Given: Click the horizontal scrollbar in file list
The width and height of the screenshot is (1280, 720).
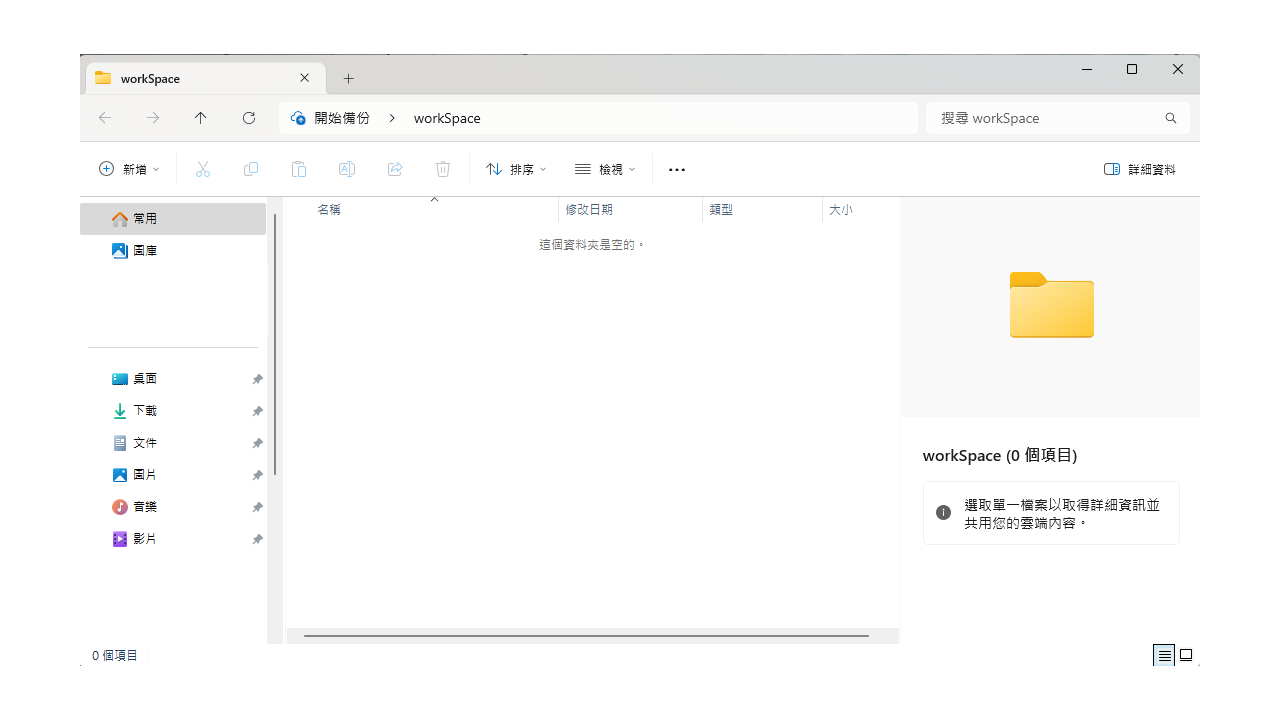Looking at the screenshot, I should (586, 635).
